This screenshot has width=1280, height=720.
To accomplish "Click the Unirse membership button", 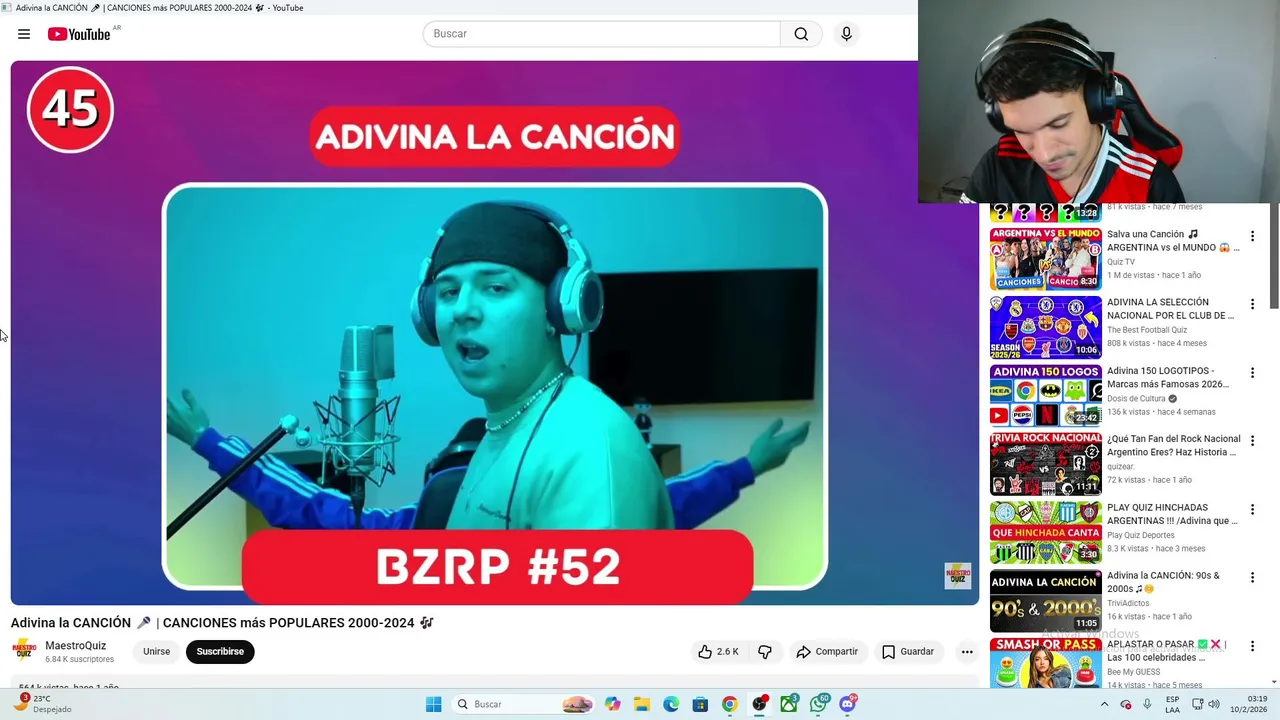I will (156, 651).
